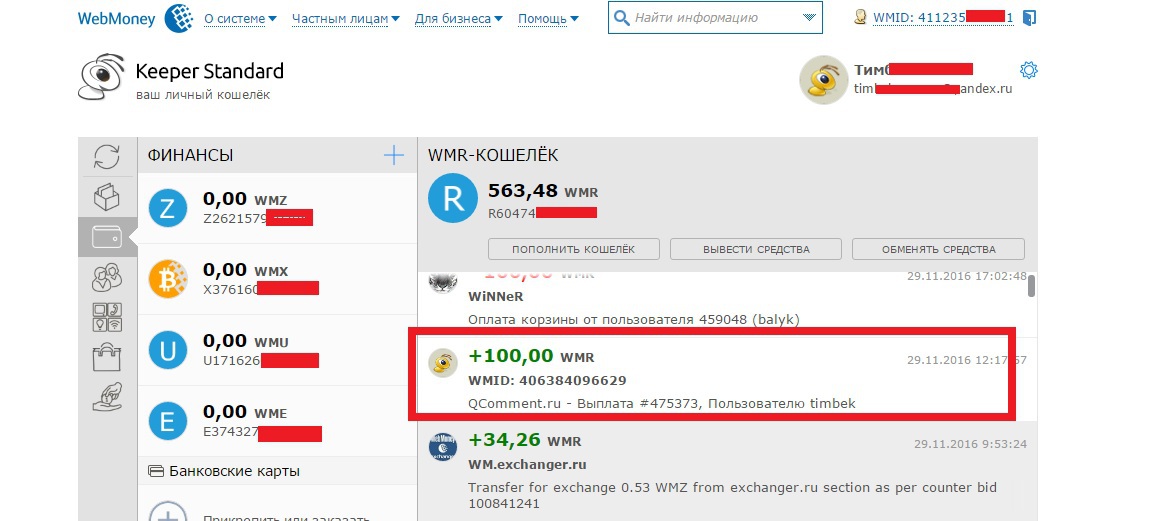1151x521 pixels.
Task: Click the +100,00 WMR amount
Action: (531, 357)
